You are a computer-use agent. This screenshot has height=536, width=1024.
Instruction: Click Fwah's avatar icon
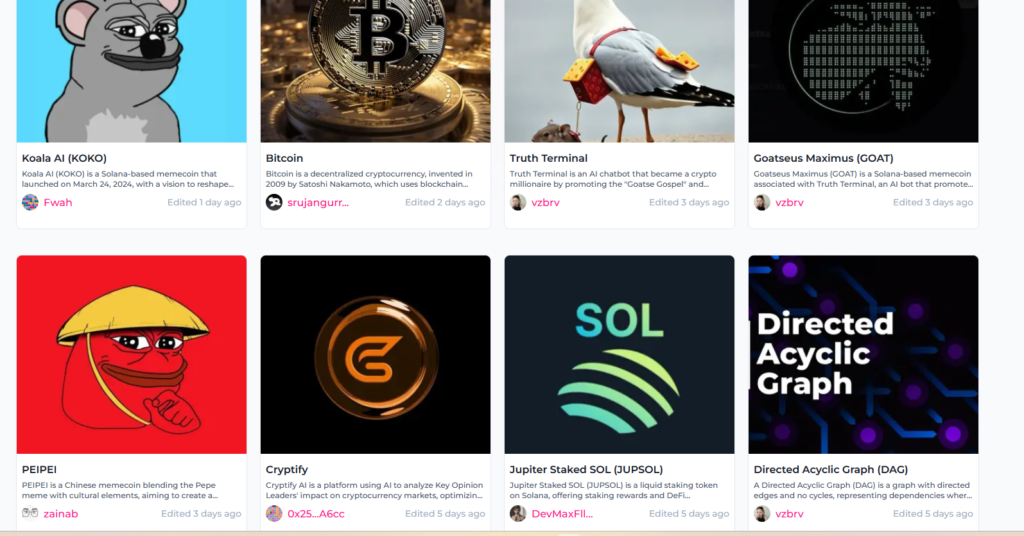pos(30,202)
